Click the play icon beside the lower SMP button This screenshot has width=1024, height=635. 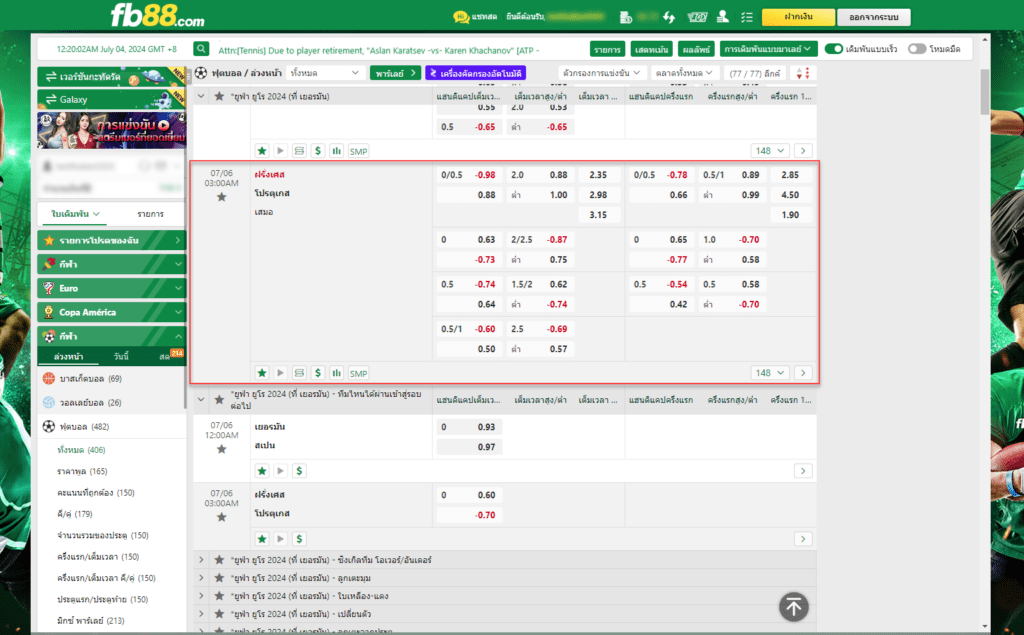point(280,373)
